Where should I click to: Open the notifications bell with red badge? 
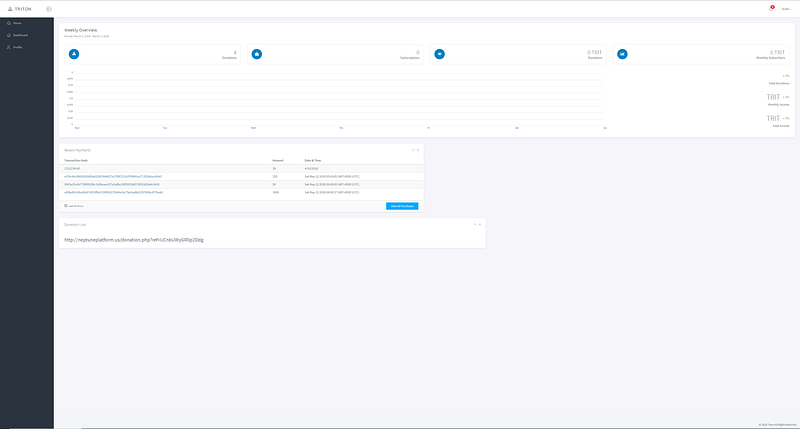771,8
